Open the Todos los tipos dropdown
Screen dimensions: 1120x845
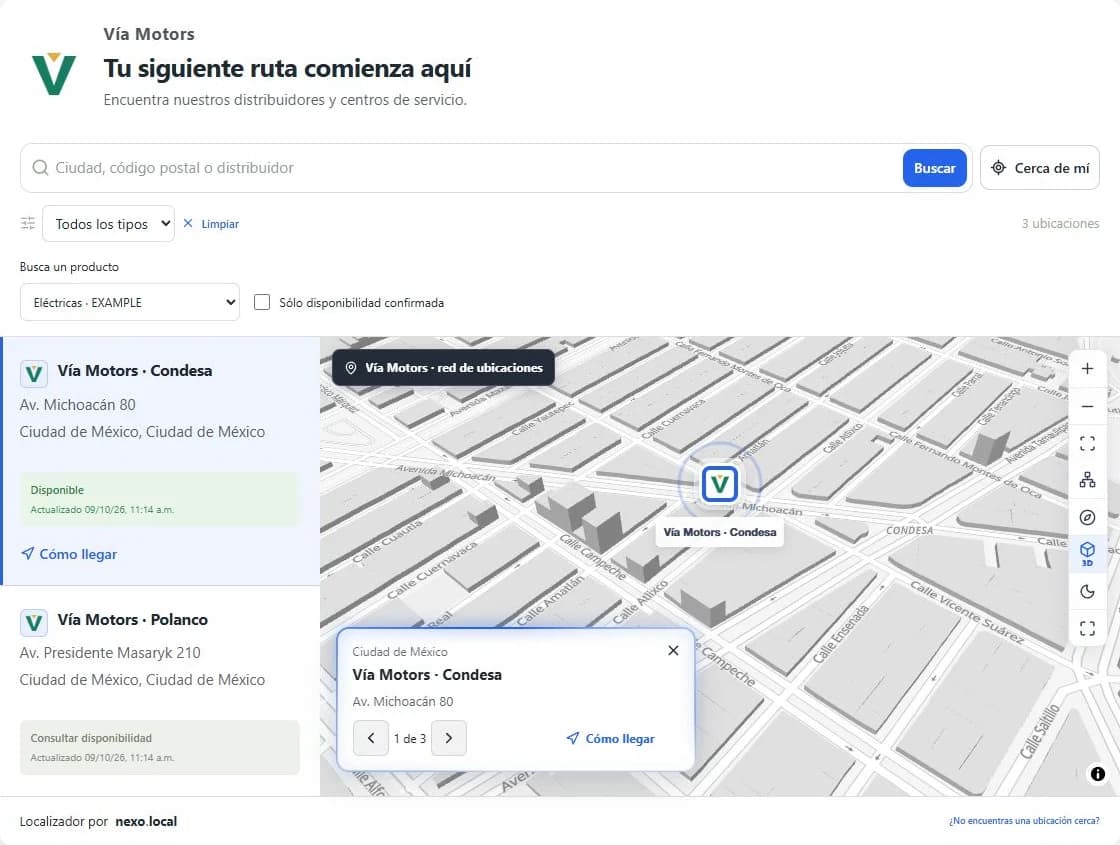[x=109, y=224]
